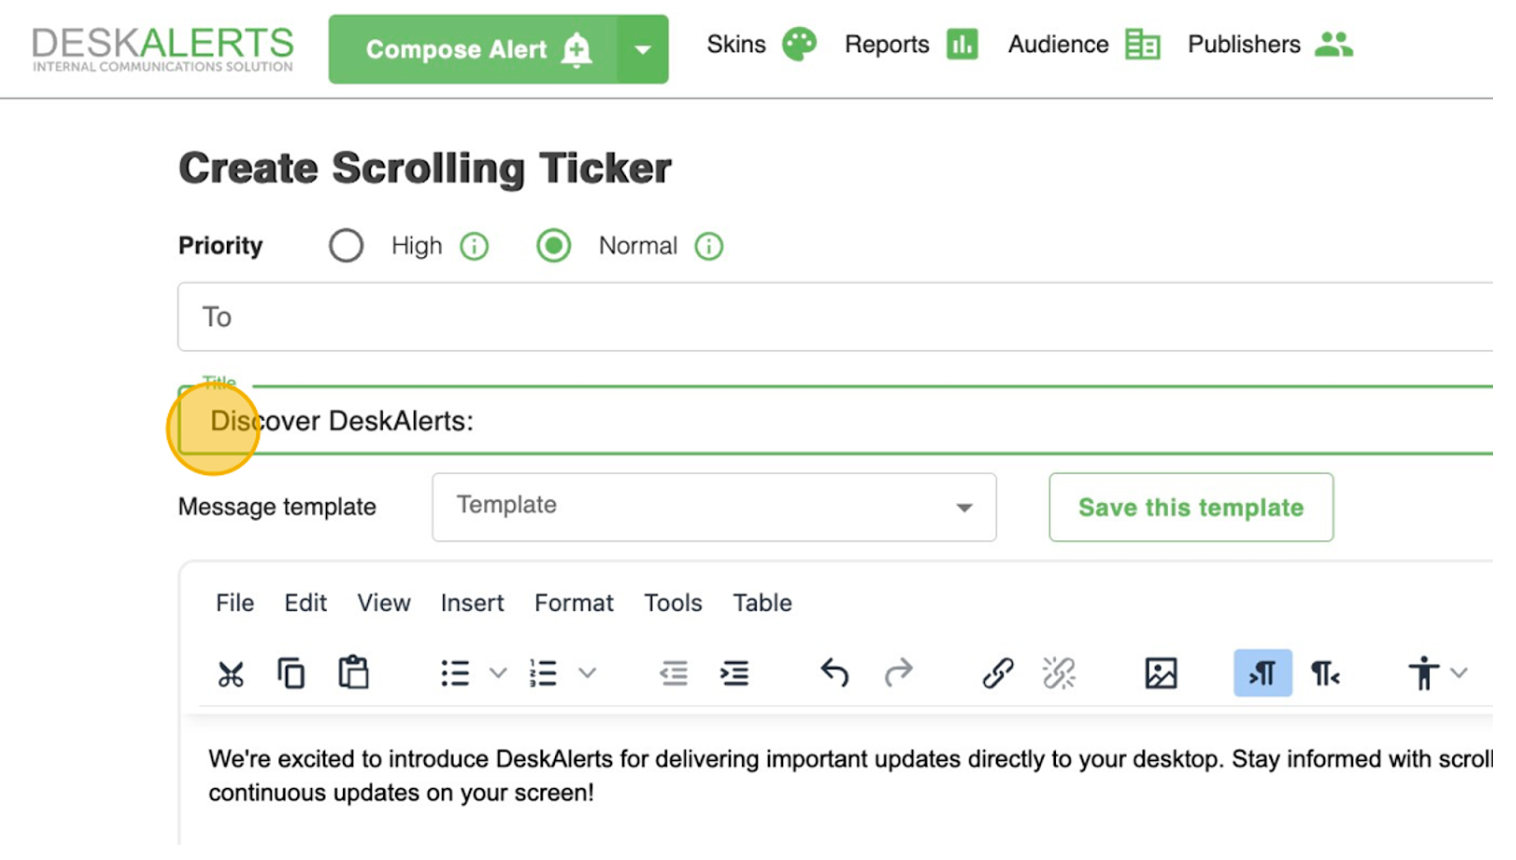
Task: Open the Reports section
Action: pyautogui.click(x=910, y=45)
